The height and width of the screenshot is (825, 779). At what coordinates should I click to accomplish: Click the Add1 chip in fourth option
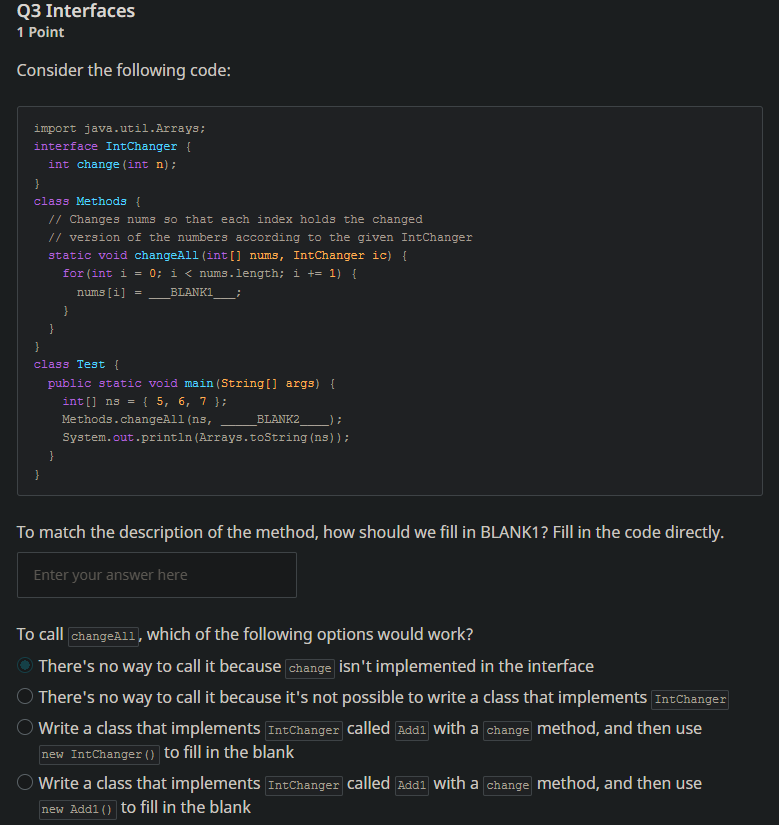point(411,785)
